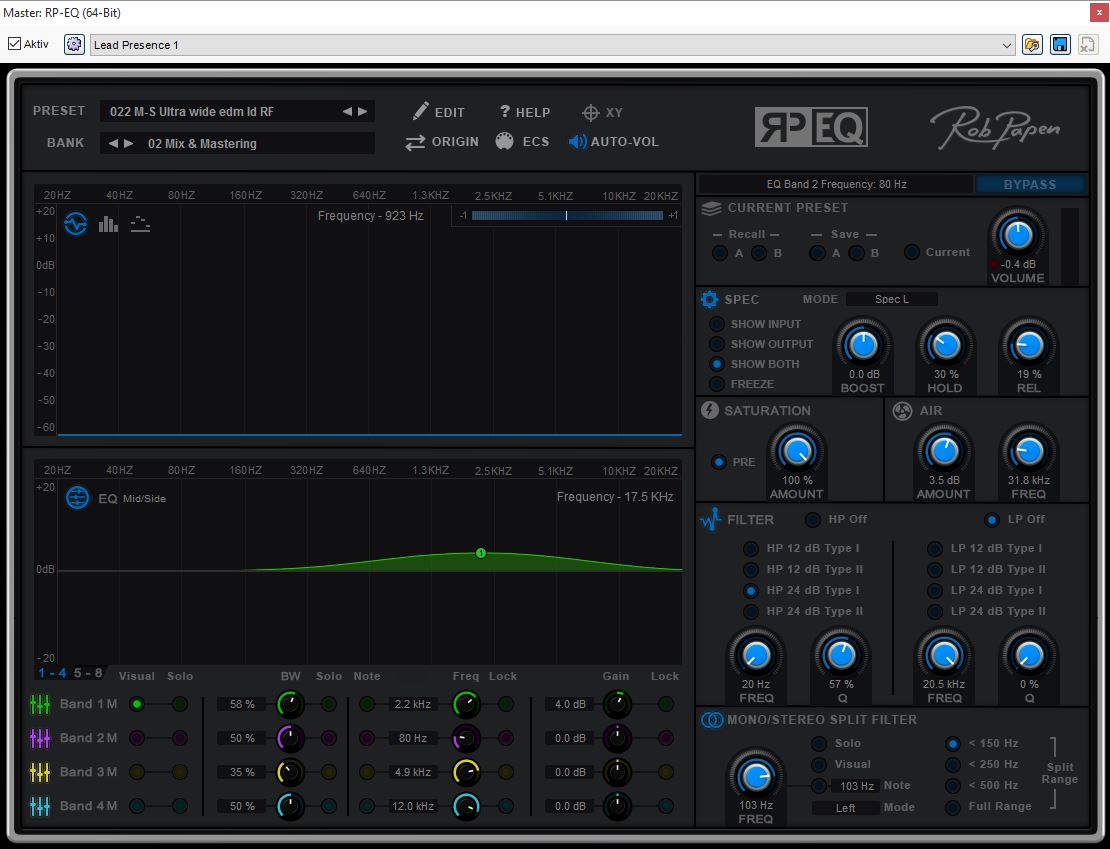The height and width of the screenshot is (849, 1110).
Task: Enable the FREEZE option
Action: pos(717,384)
